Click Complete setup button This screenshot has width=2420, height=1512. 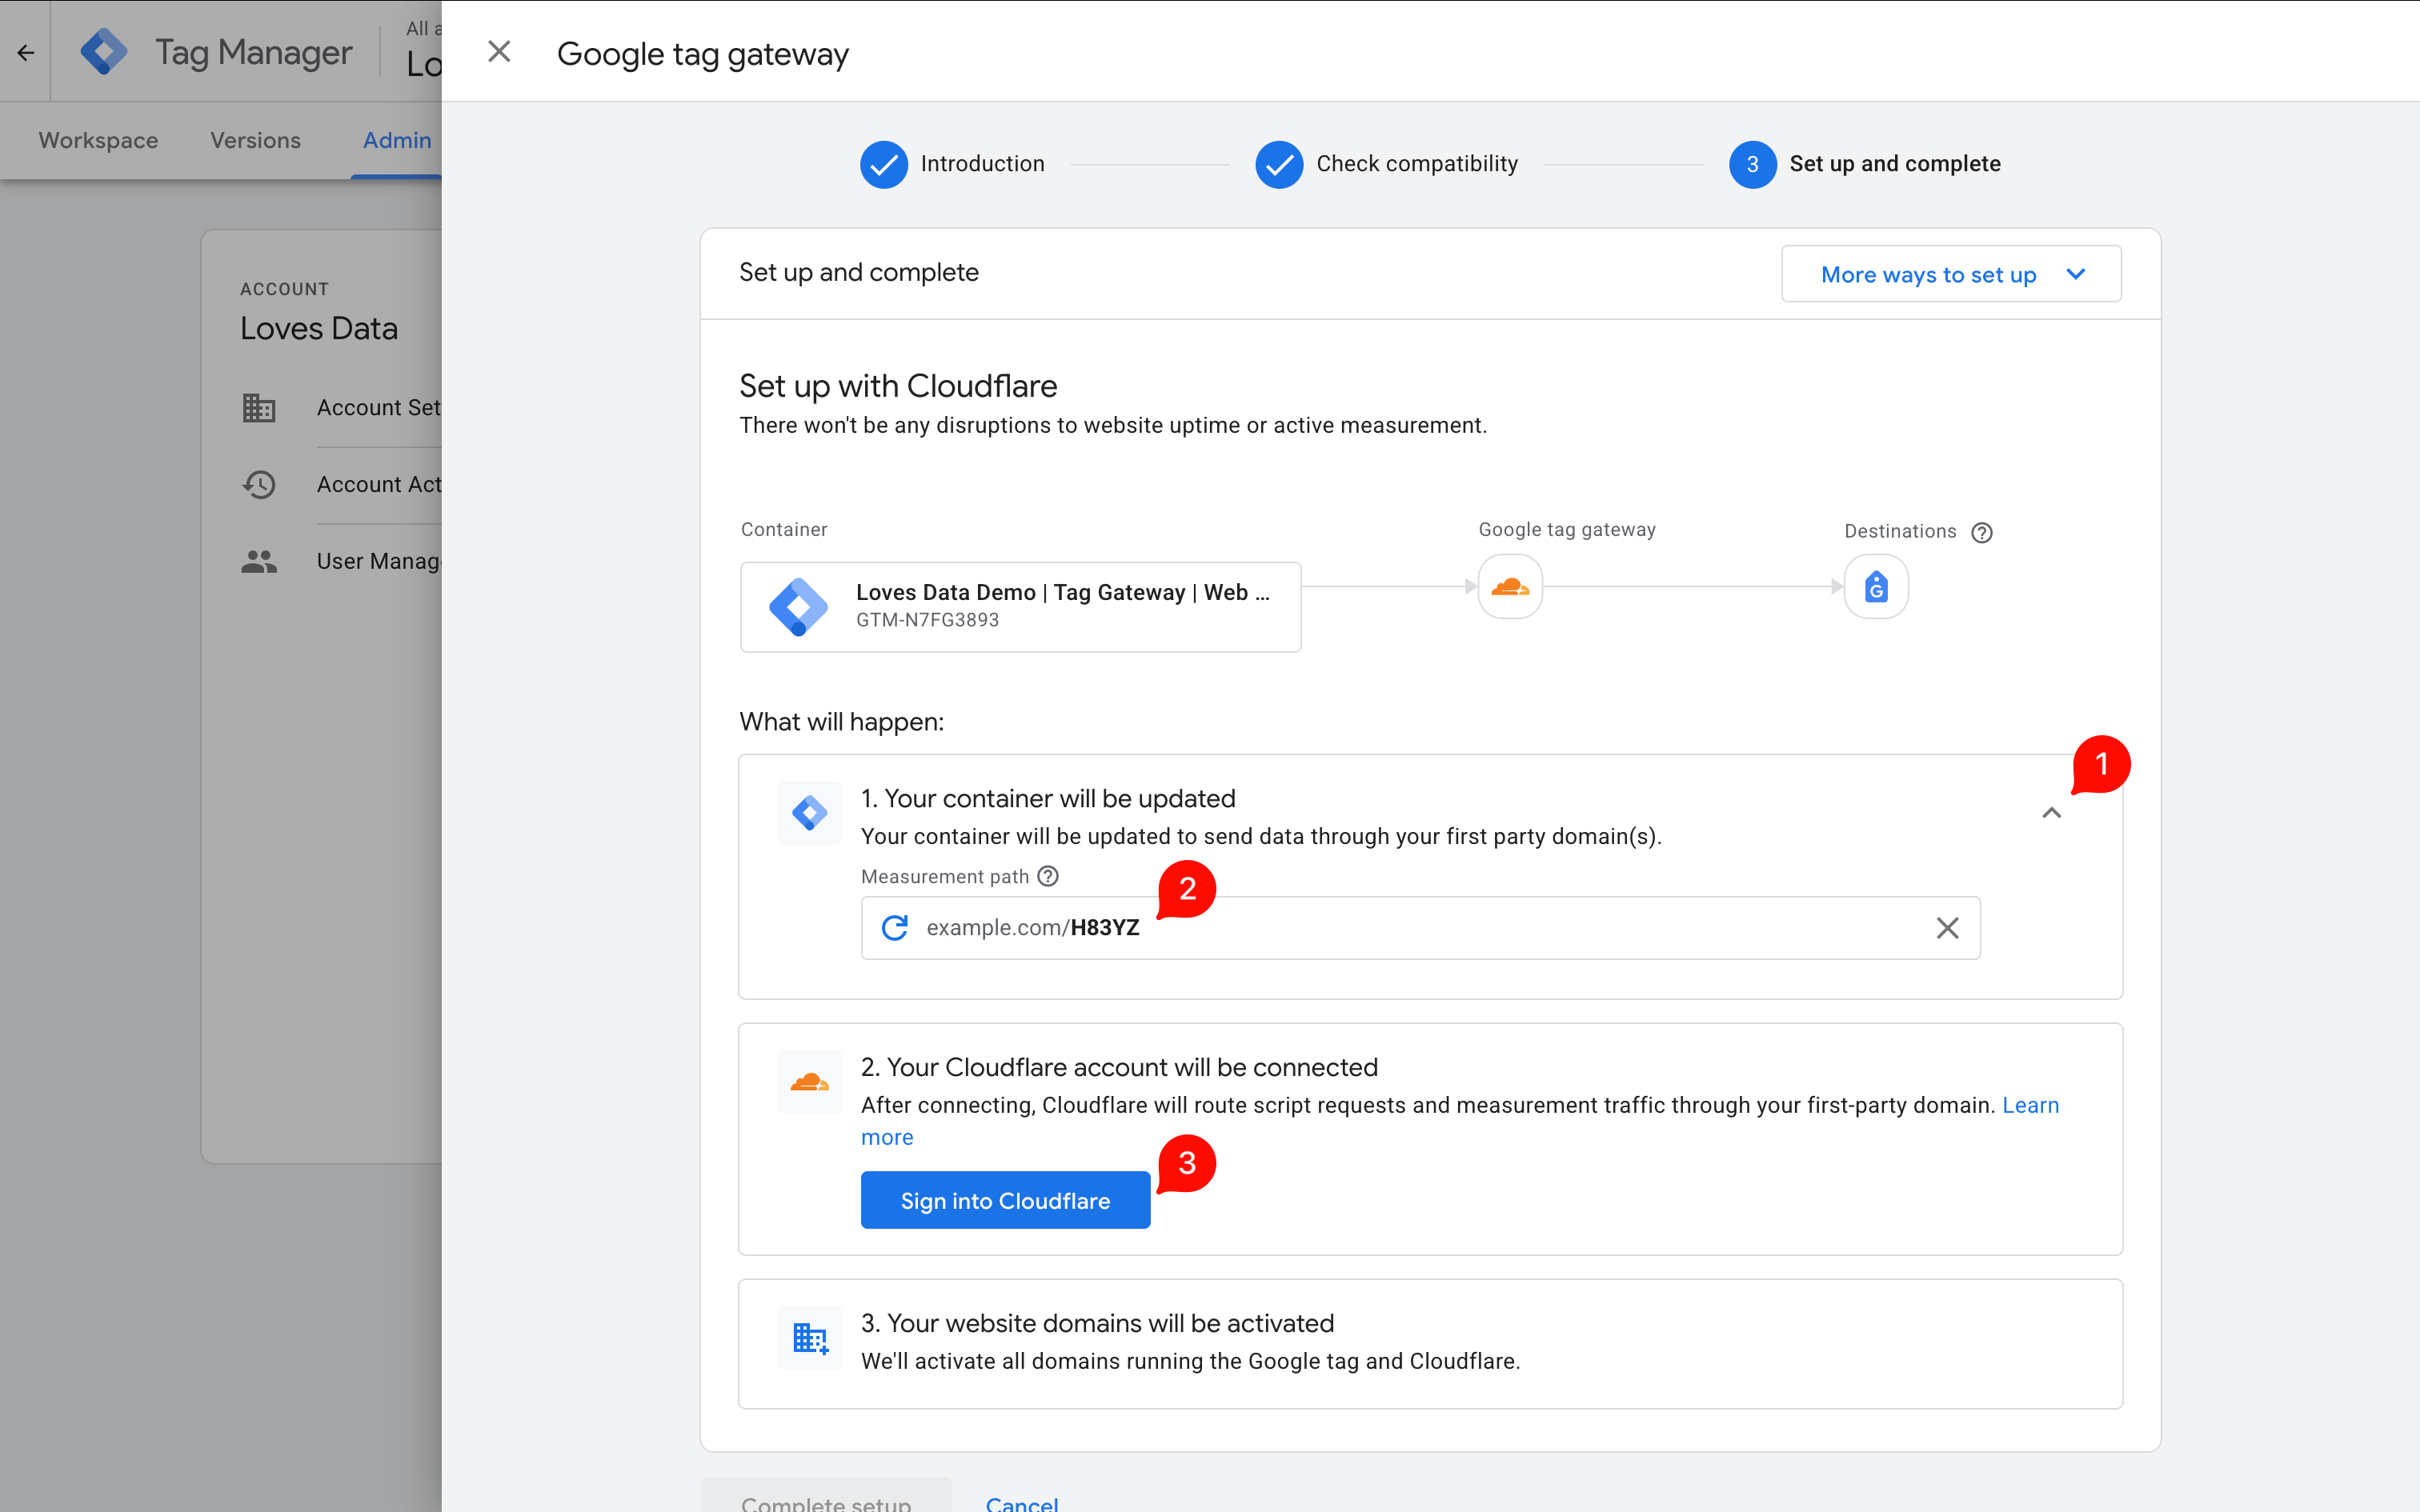pyautogui.click(x=826, y=1497)
